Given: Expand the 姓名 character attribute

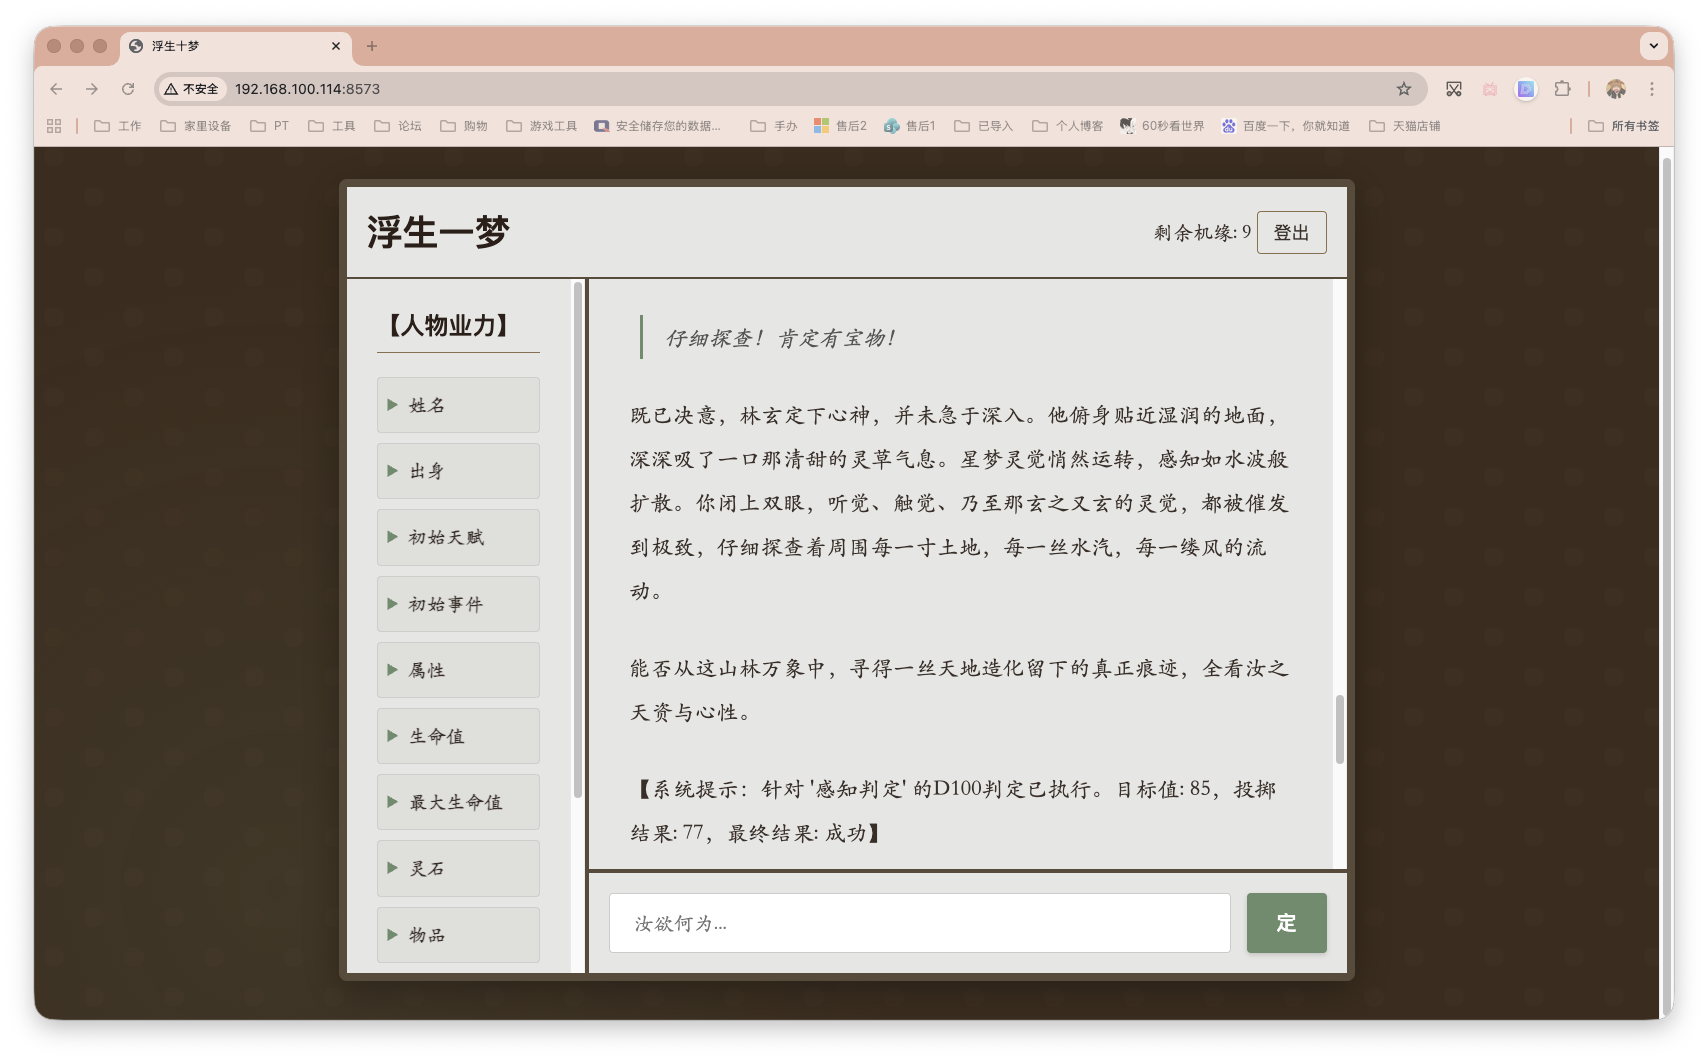Looking at the screenshot, I should click(x=457, y=404).
